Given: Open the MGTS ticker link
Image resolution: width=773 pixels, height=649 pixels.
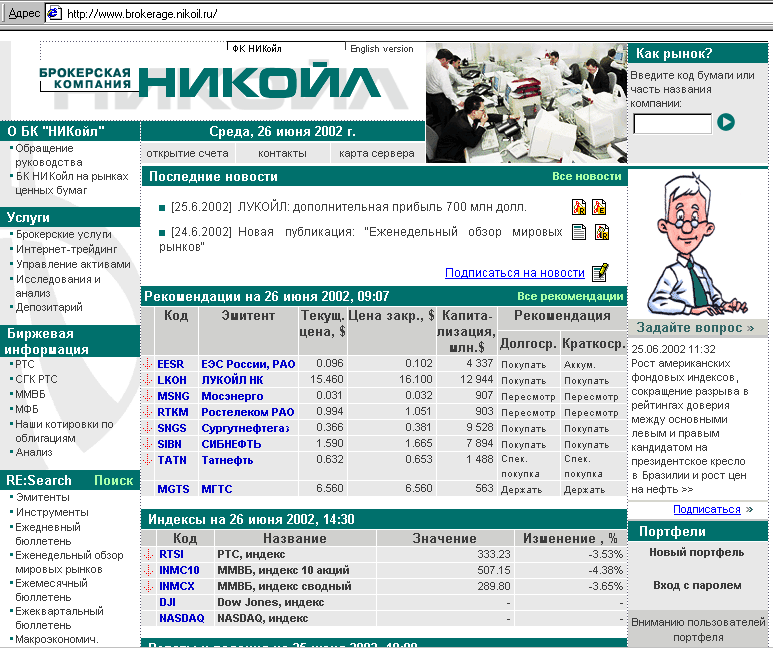Looking at the screenshot, I should 173,489.
